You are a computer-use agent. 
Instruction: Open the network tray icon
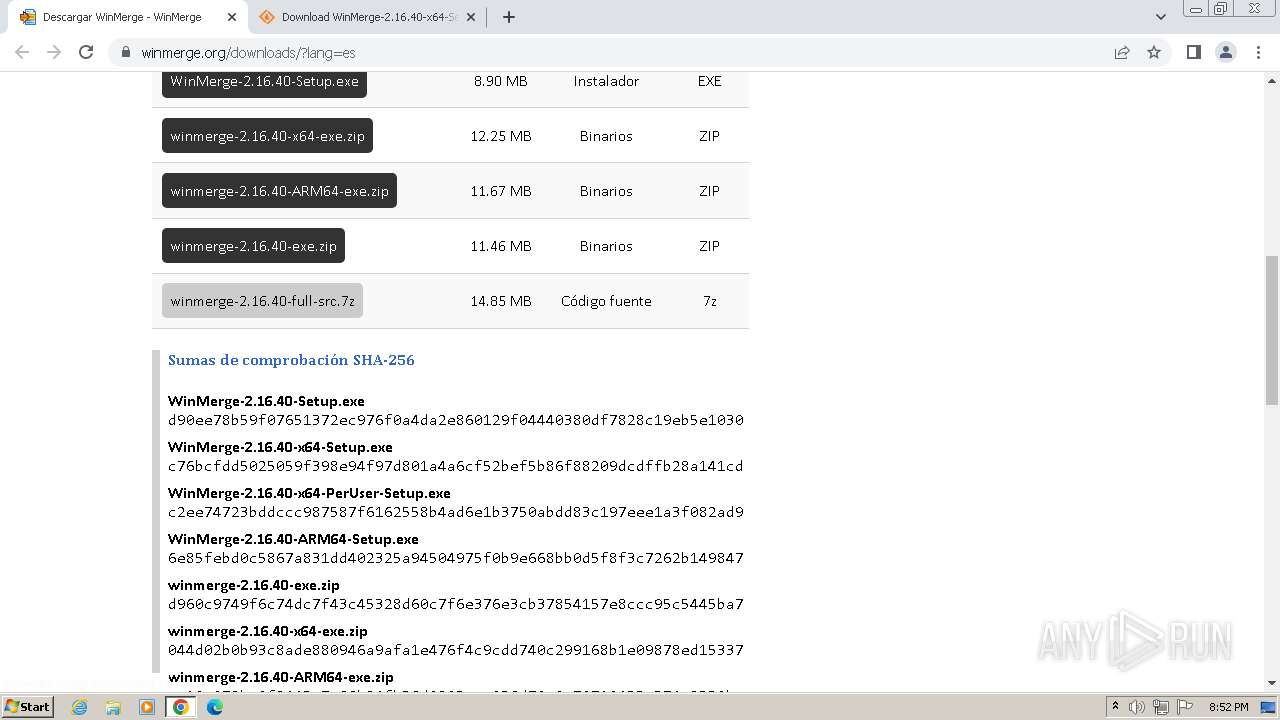pyautogui.click(x=1161, y=707)
